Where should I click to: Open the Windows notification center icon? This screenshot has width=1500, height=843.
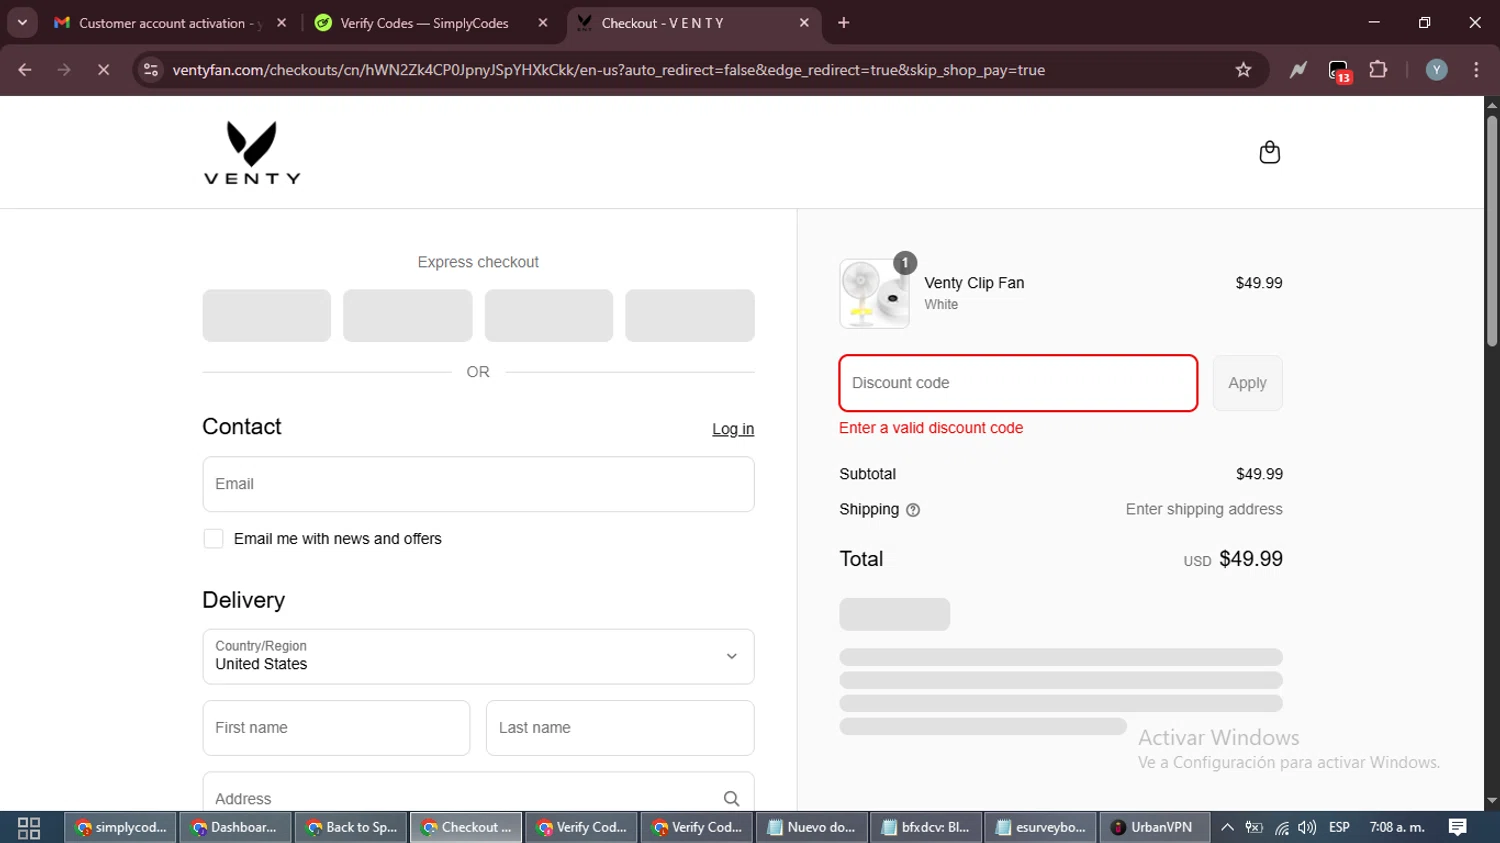pos(1457,827)
